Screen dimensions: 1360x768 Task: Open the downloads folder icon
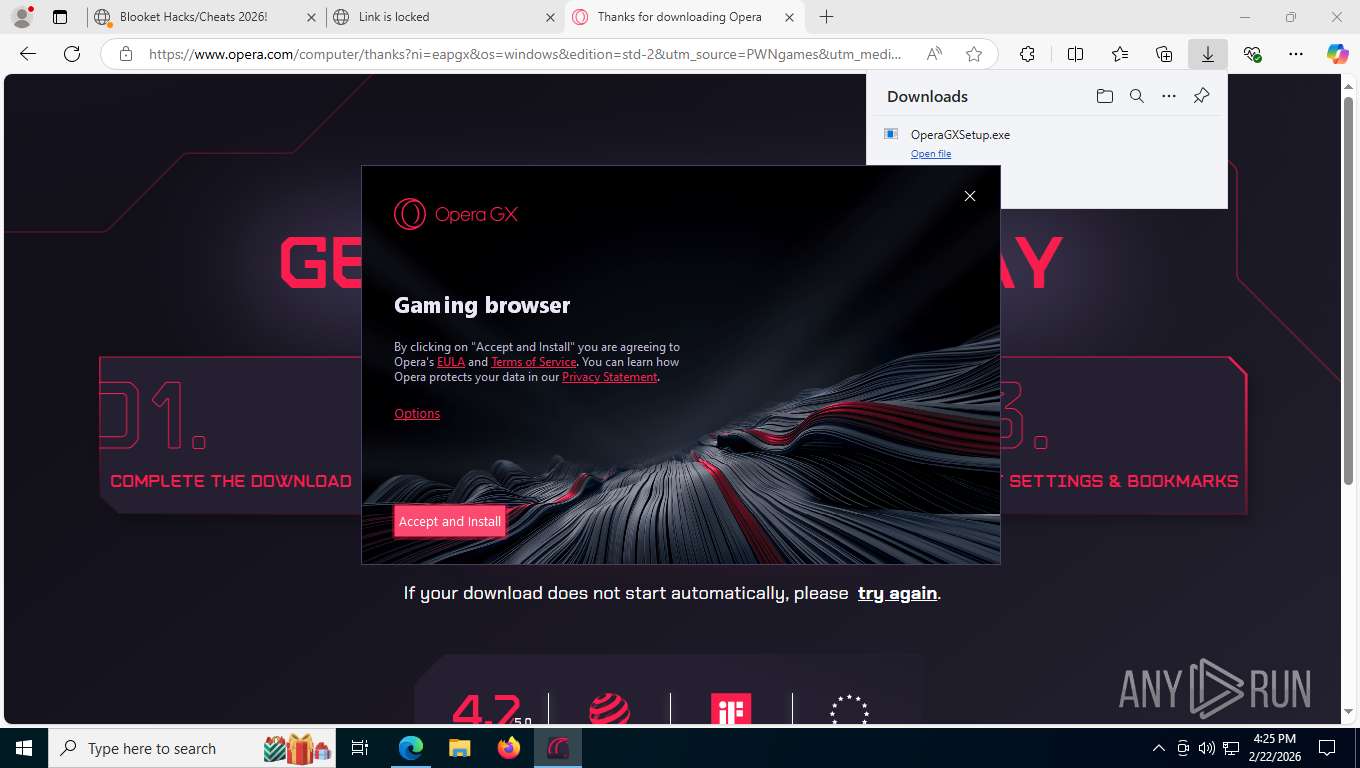tap(1104, 96)
